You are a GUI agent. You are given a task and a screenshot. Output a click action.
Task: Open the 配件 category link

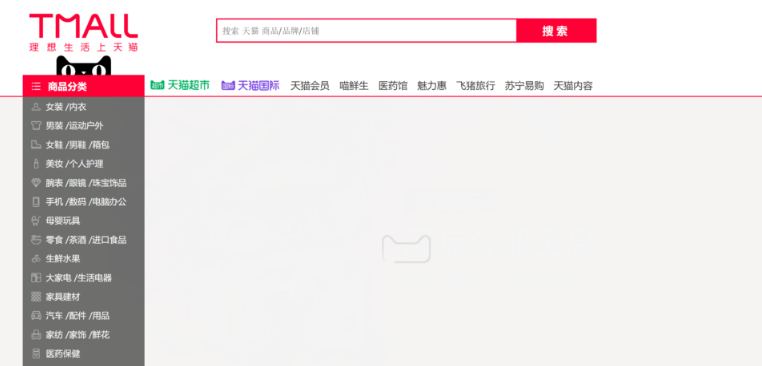[78, 316]
